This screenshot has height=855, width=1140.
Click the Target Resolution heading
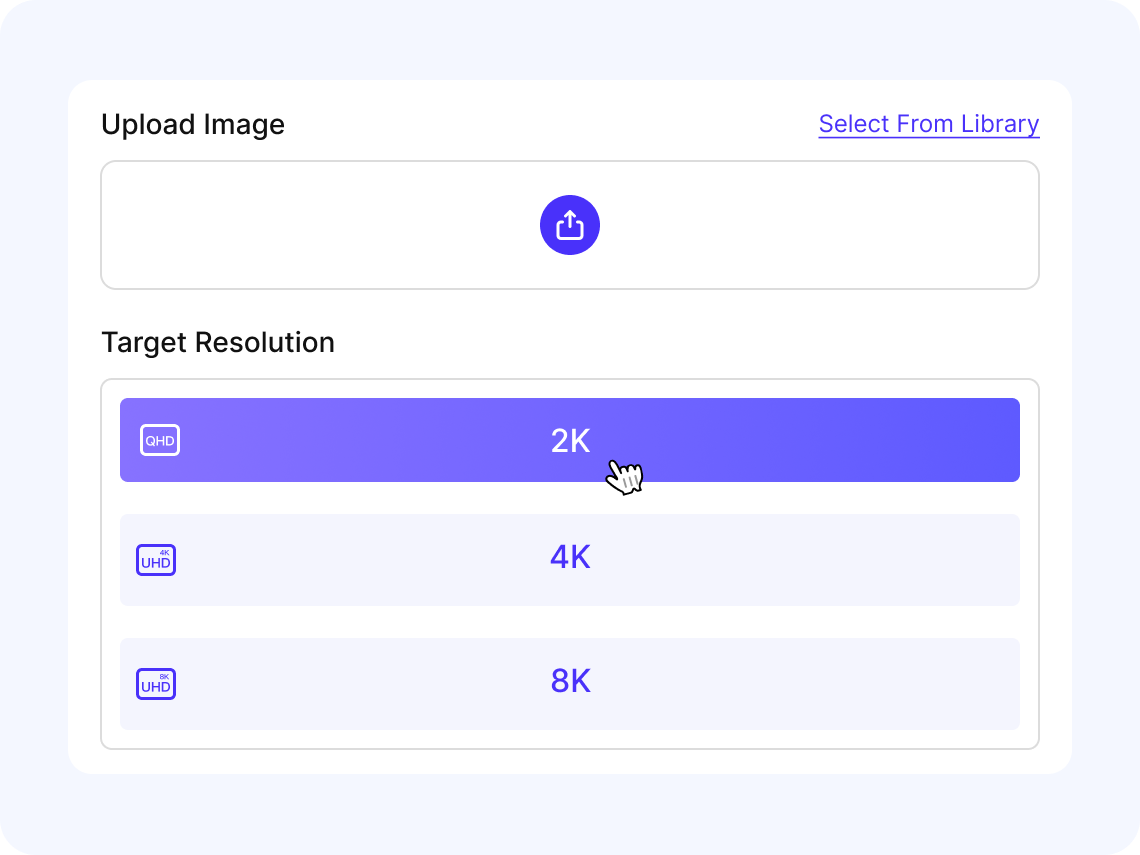click(218, 342)
